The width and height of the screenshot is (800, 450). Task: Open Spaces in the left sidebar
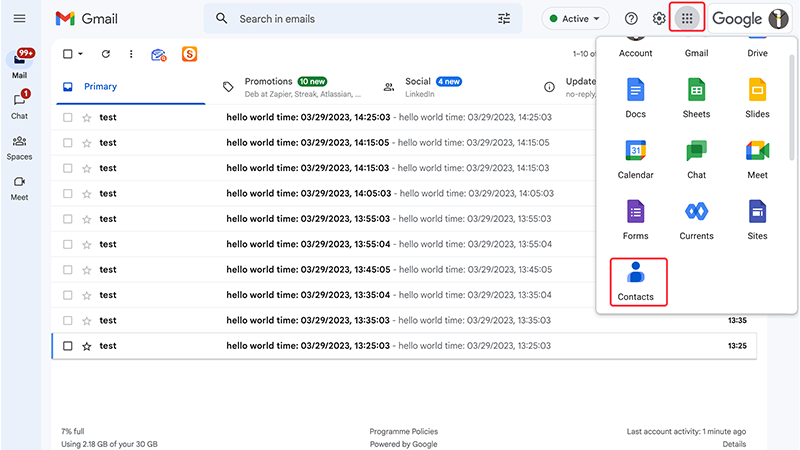[x=19, y=147]
